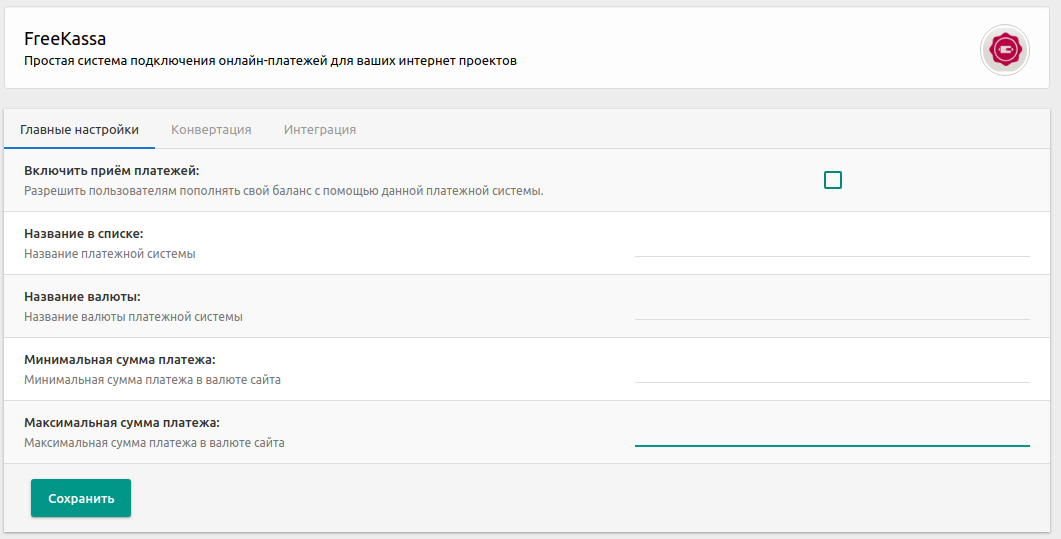Image resolution: width=1061 pixels, height=539 pixels.
Task: Click the Название валюты платежной системы hint
Action: (x=133, y=317)
